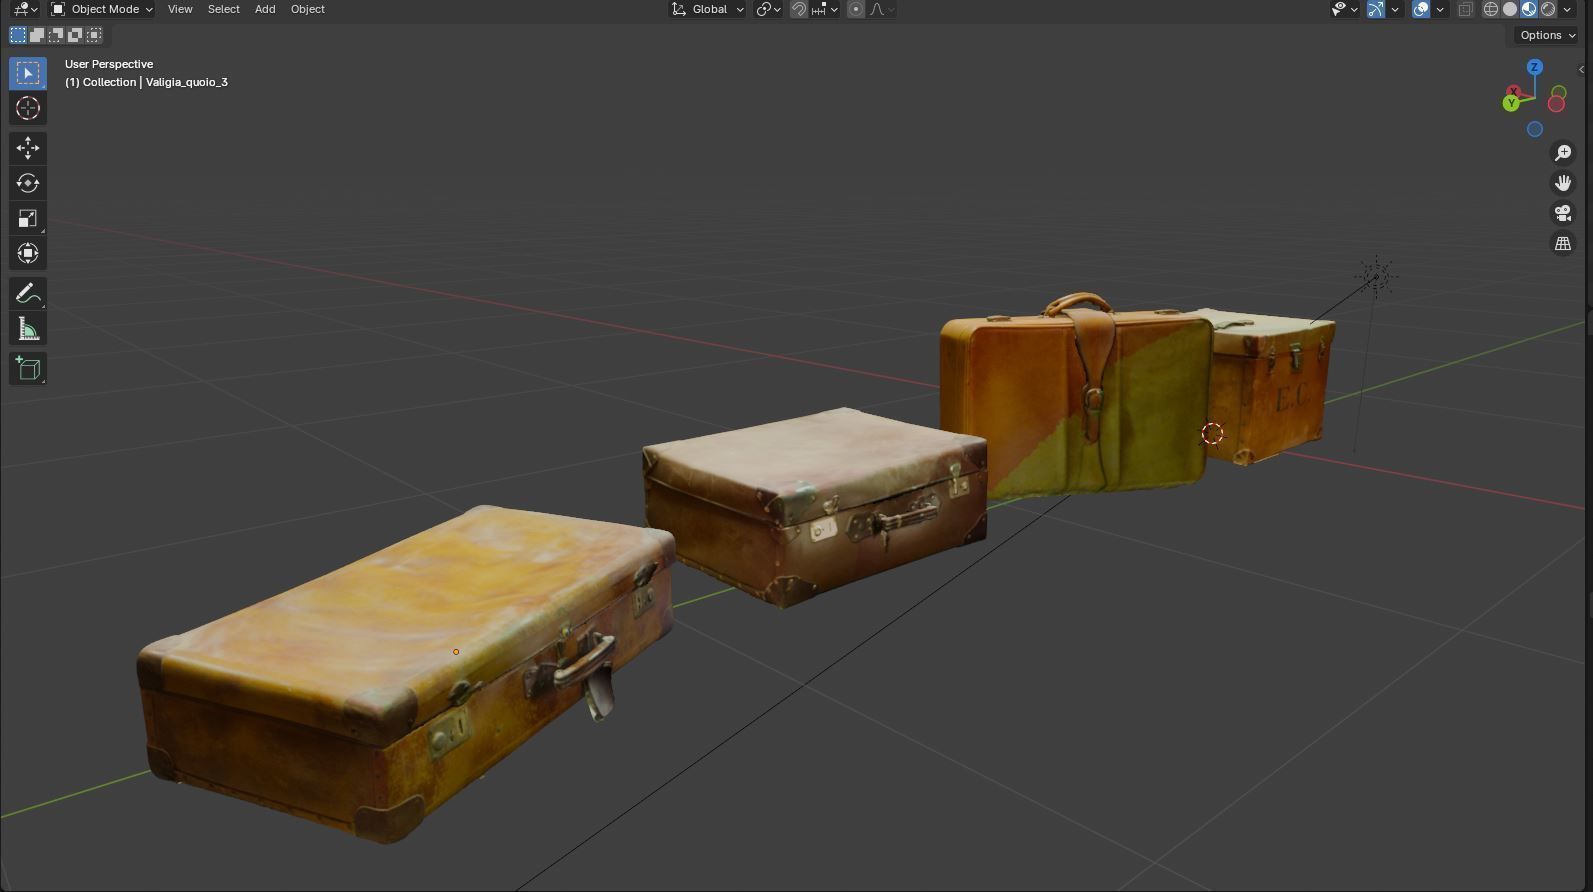Switch perspective/orthographic with grid icon

coord(1562,243)
